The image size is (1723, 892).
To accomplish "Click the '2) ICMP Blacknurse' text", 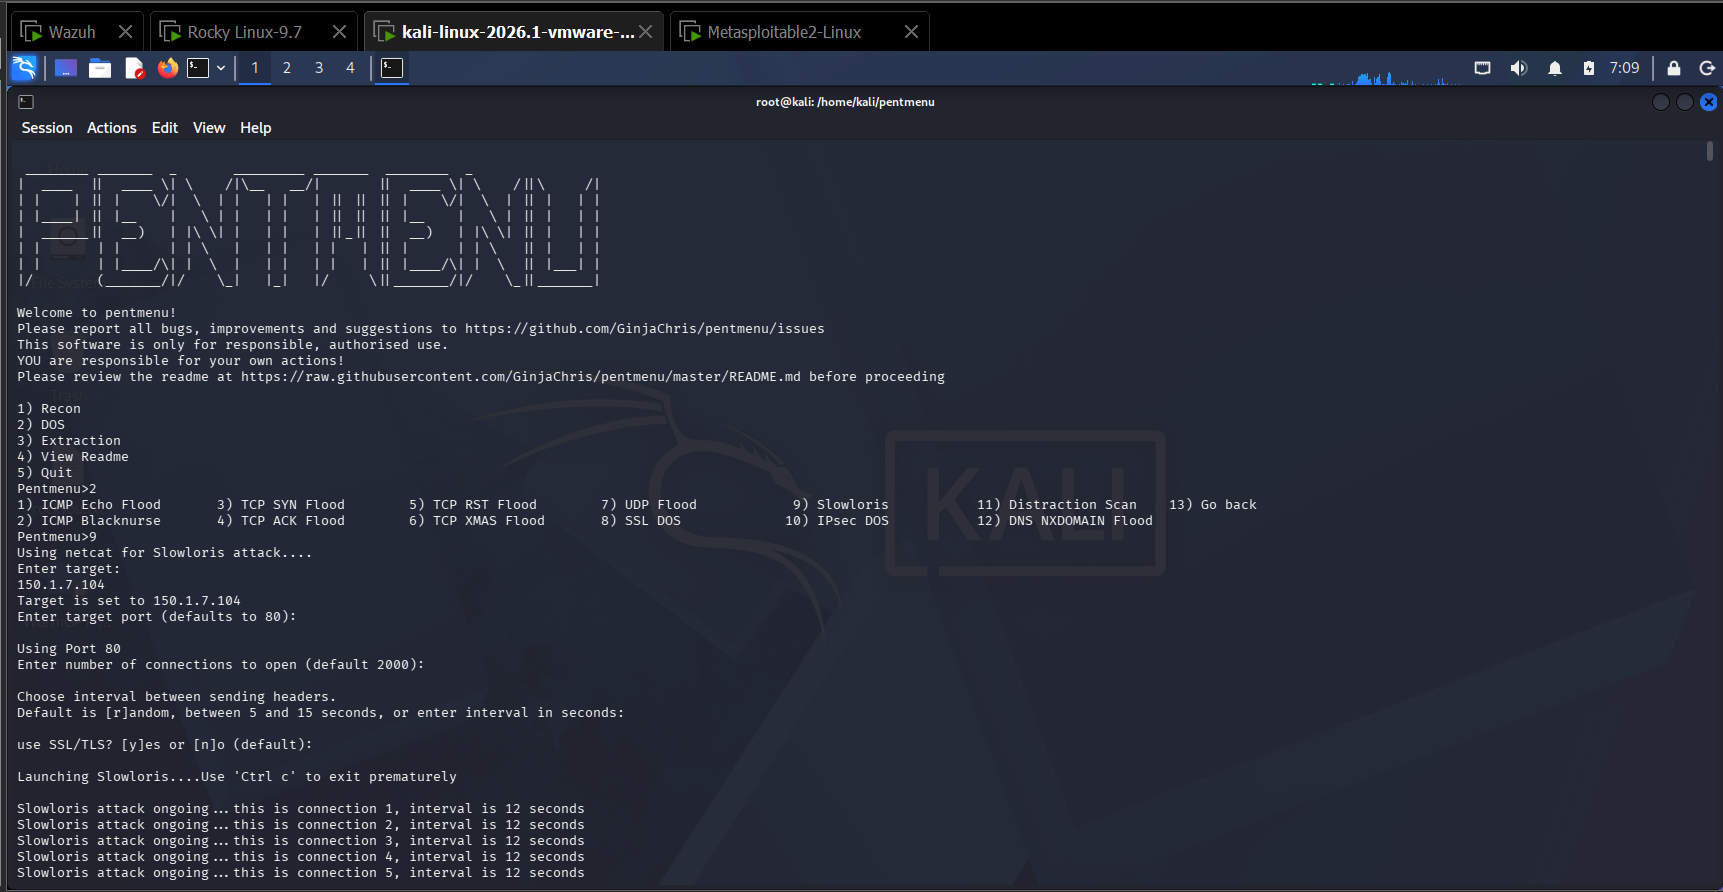I will [89, 521].
